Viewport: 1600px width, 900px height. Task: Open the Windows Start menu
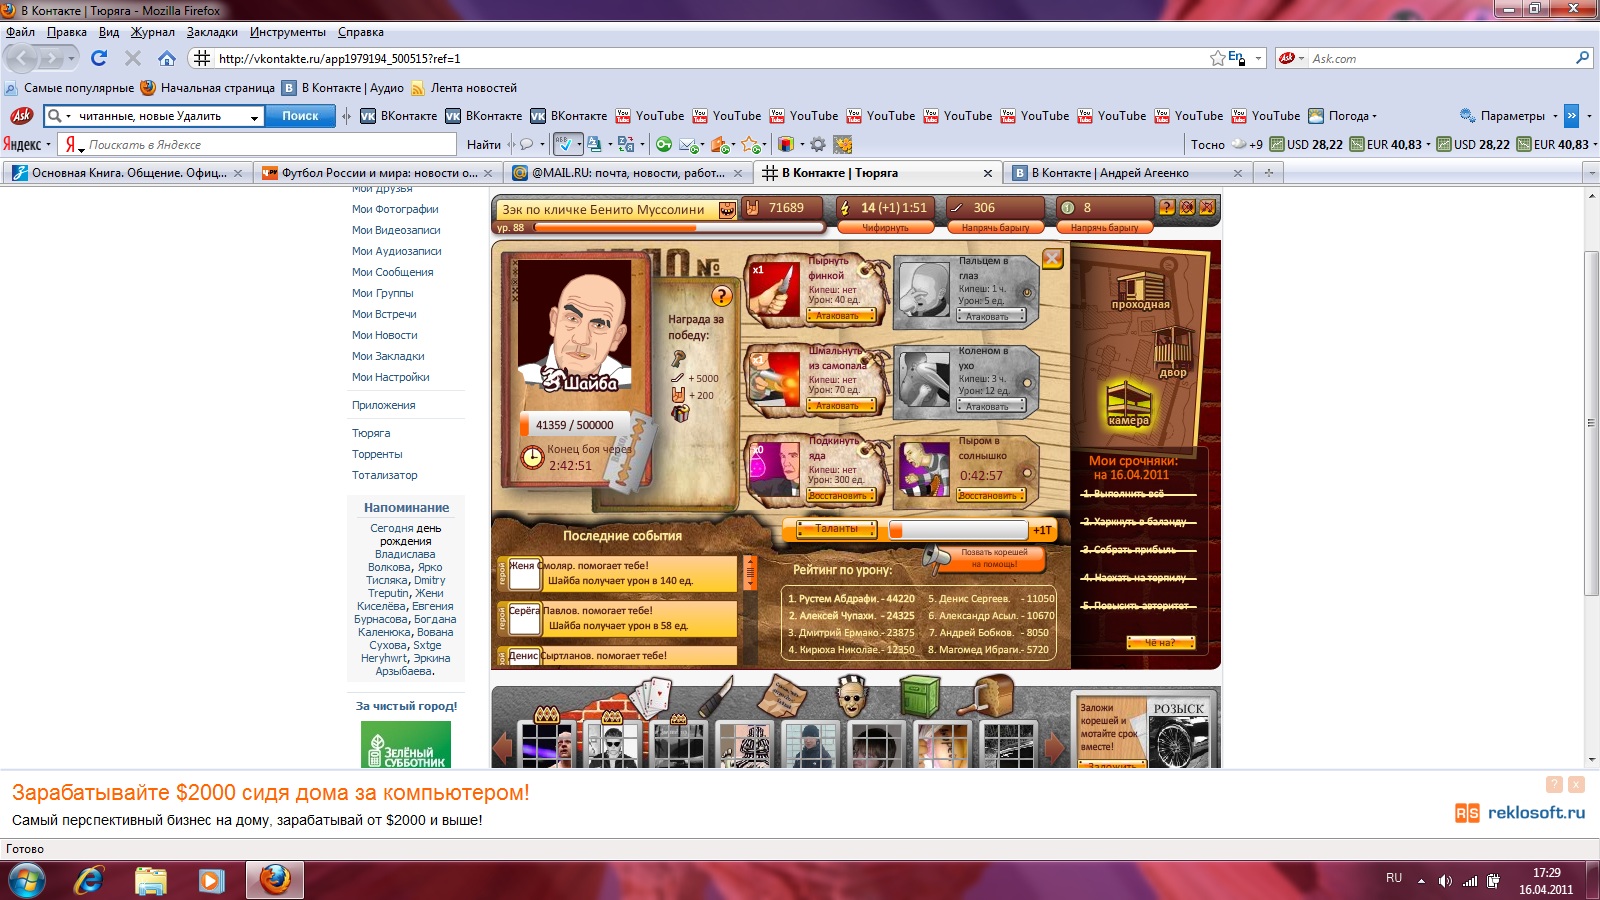[x=27, y=881]
